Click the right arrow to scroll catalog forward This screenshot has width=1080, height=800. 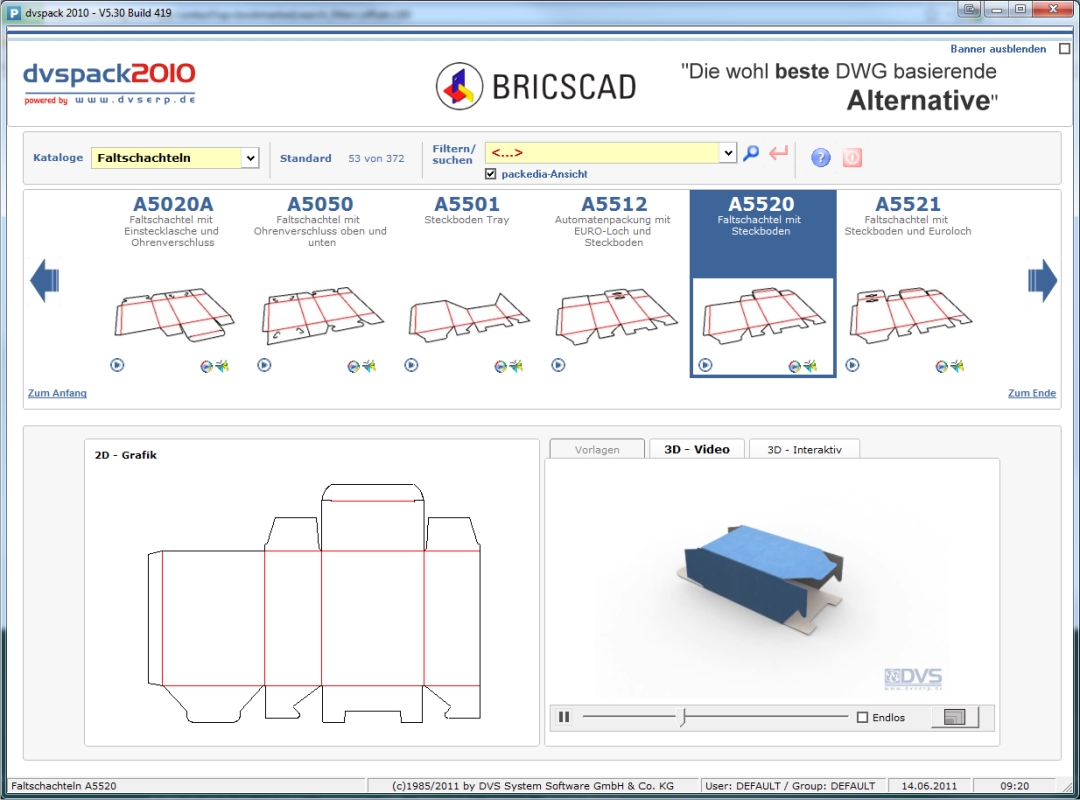pyautogui.click(x=1042, y=281)
